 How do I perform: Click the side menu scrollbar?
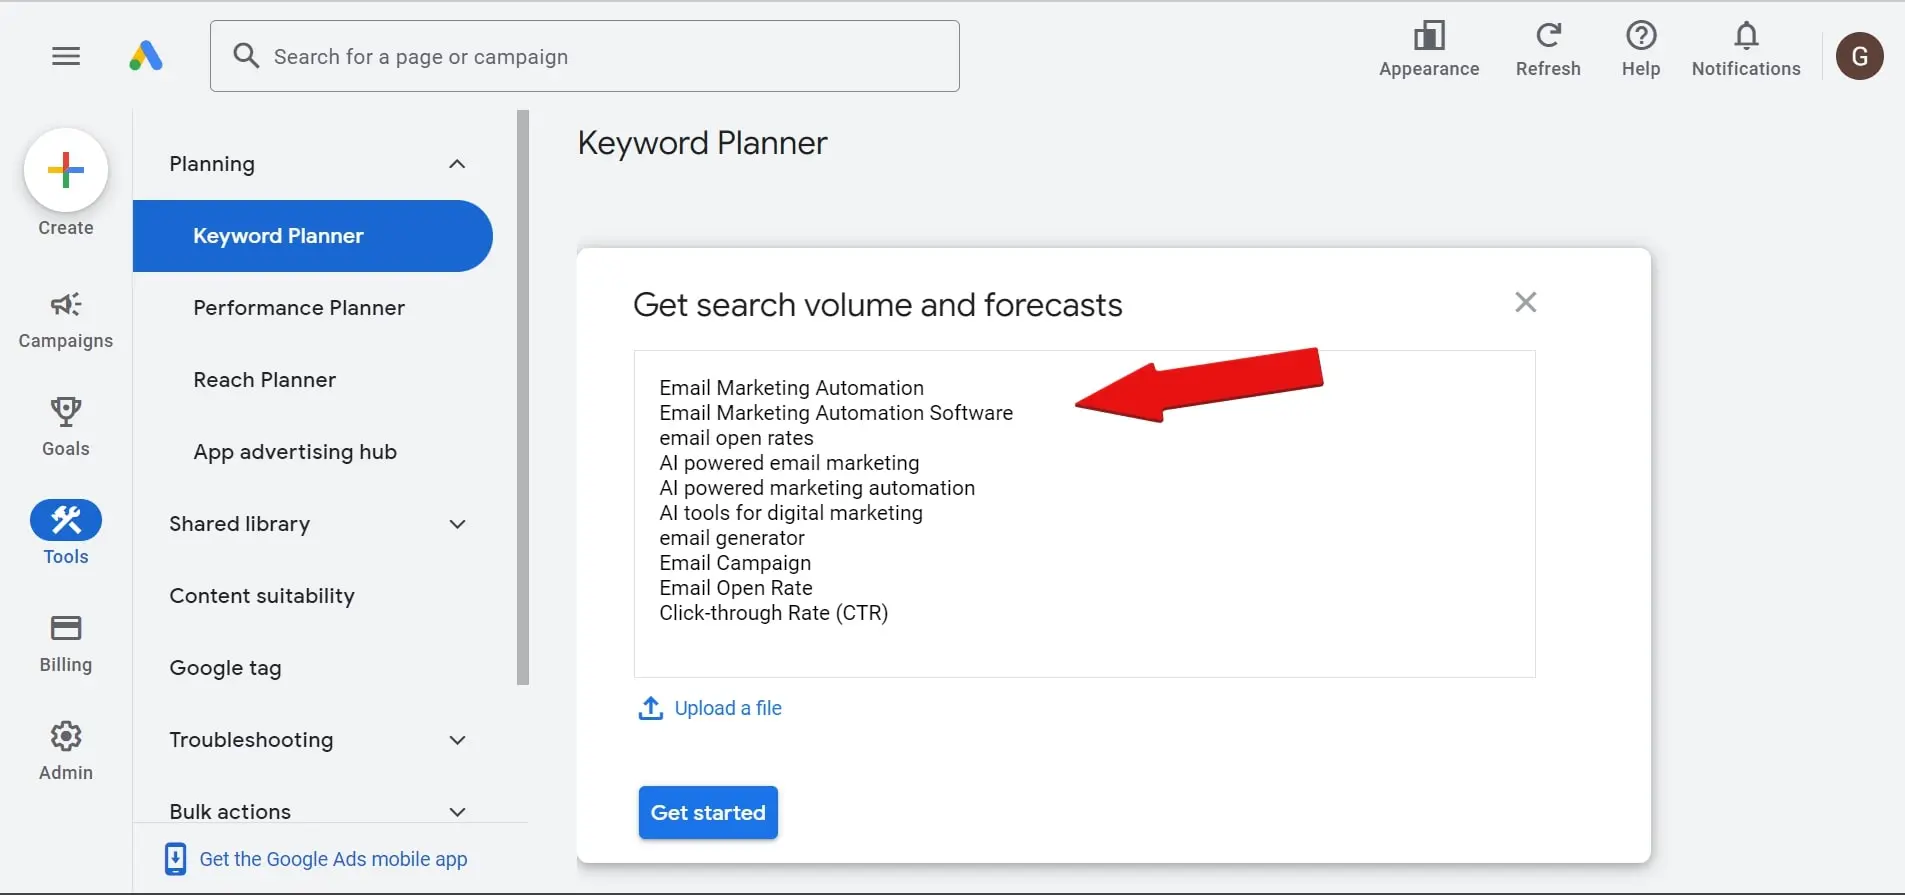tap(522, 397)
